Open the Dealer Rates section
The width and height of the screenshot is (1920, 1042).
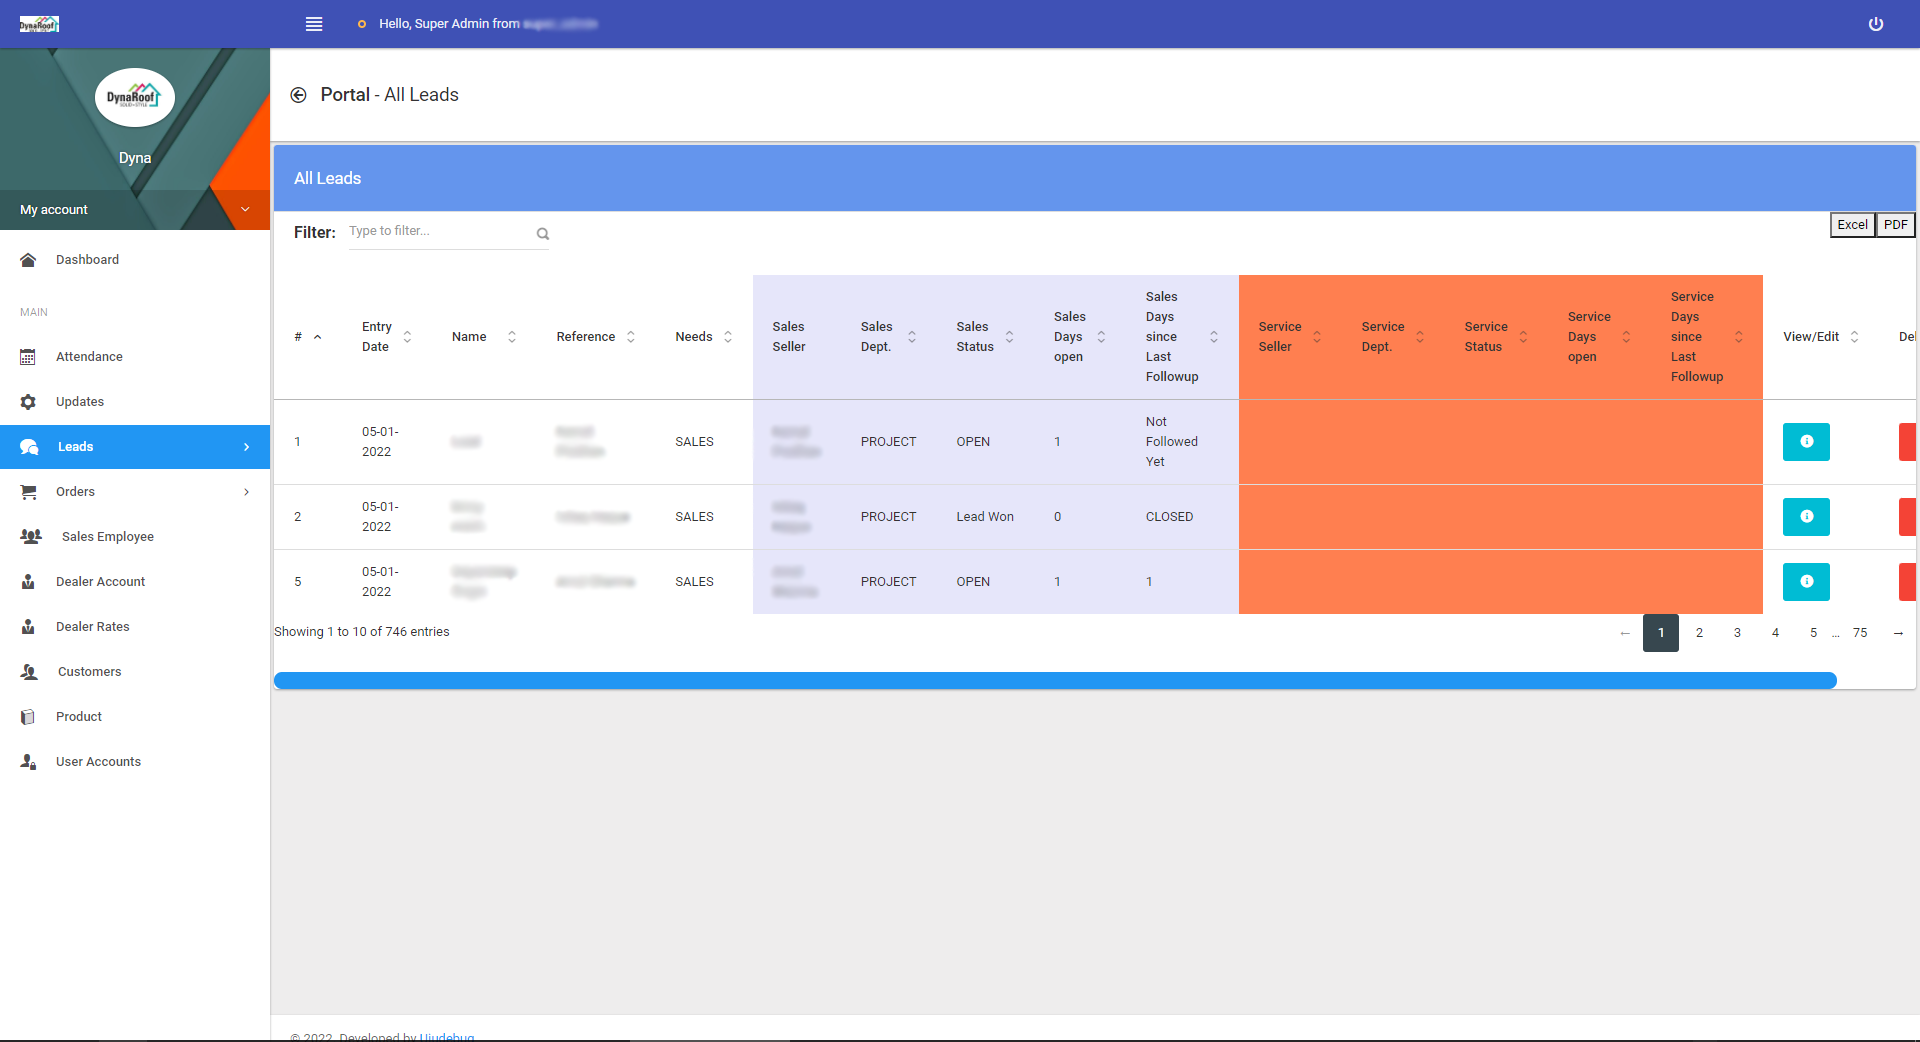point(93,626)
